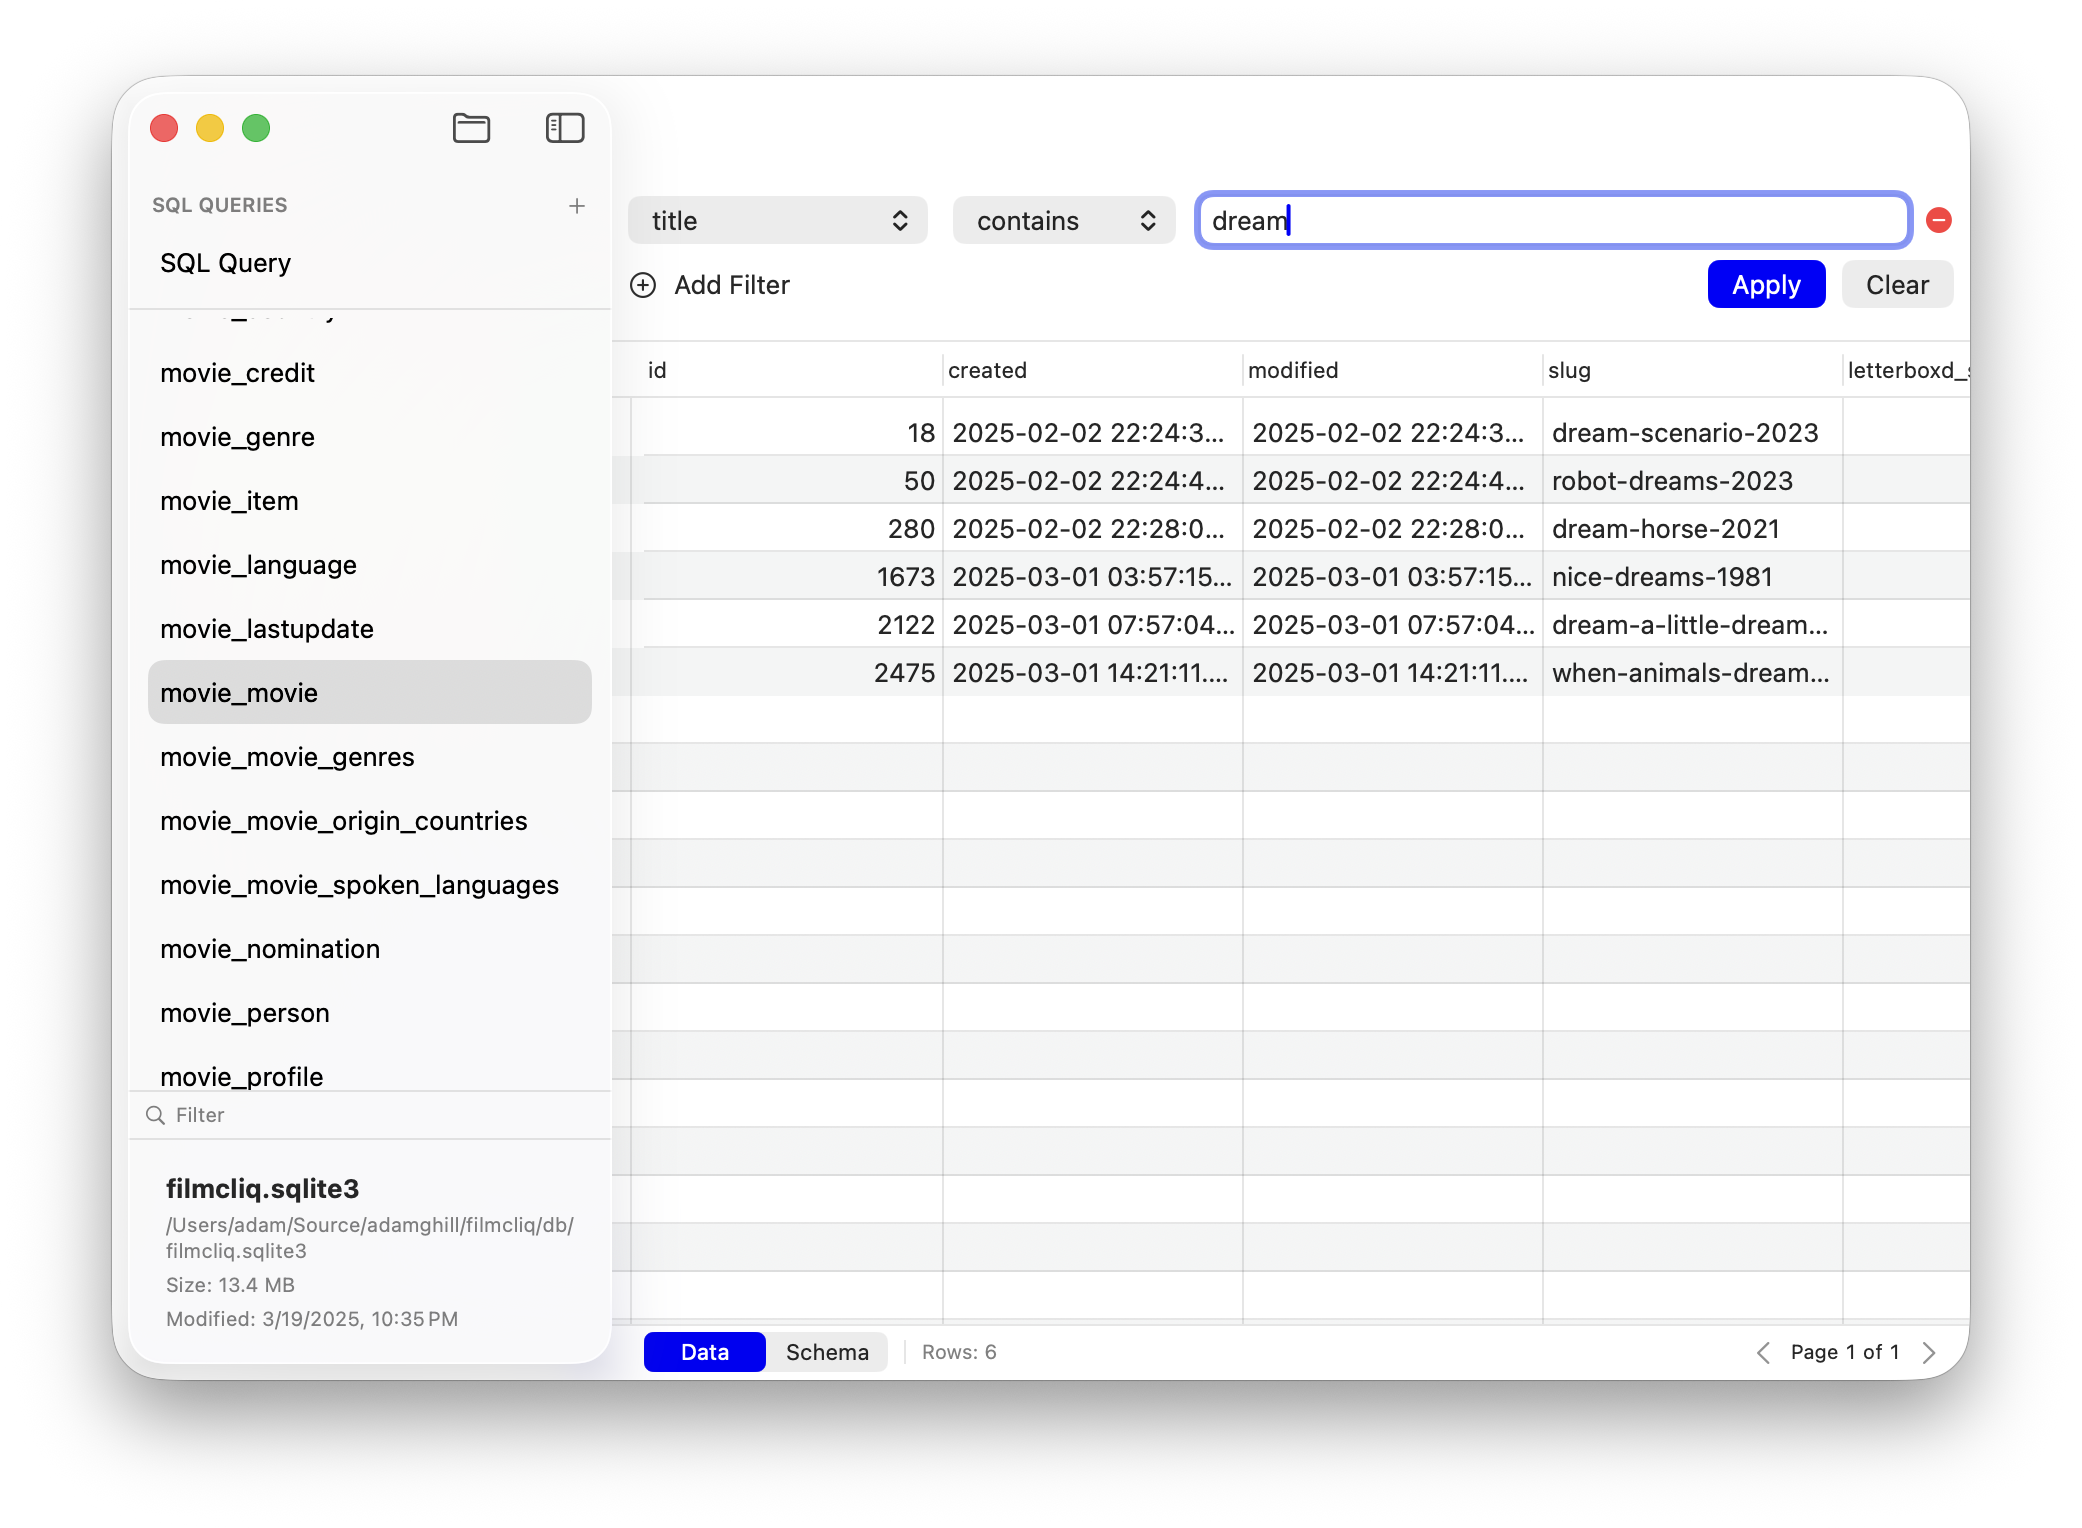Image resolution: width=2082 pixels, height=1528 pixels.
Task: Open database file with folder icon
Action: (471, 128)
